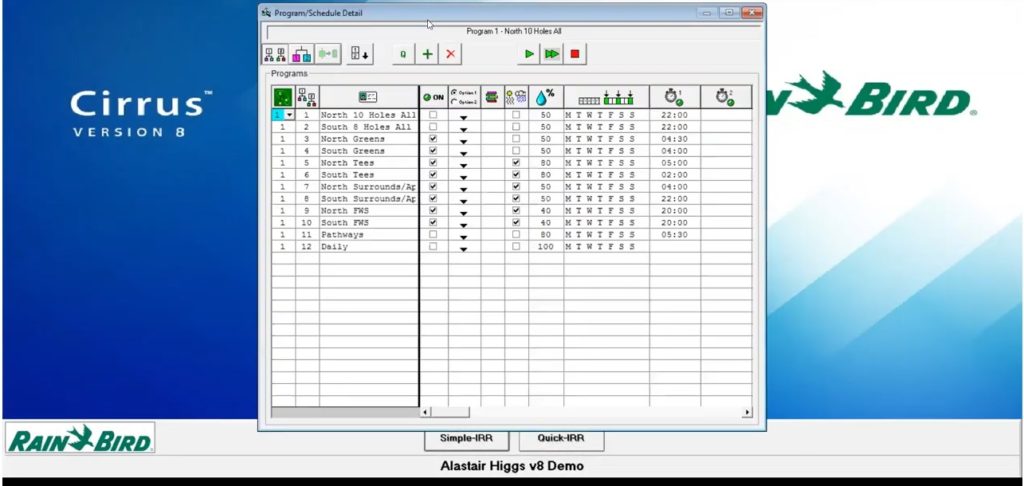The width and height of the screenshot is (1024, 486).
Task: Click the sort order down-arrow icon
Action: 360,54
